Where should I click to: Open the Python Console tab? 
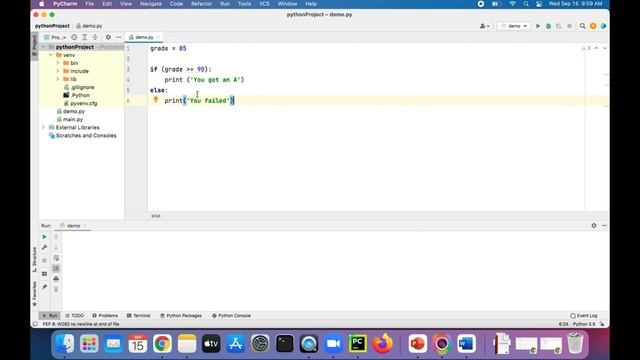click(231, 316)
